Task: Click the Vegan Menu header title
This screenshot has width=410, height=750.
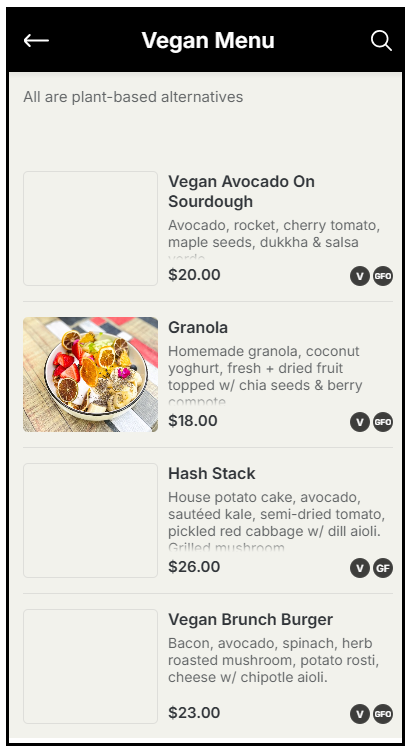Action: [x=208, y=40]
